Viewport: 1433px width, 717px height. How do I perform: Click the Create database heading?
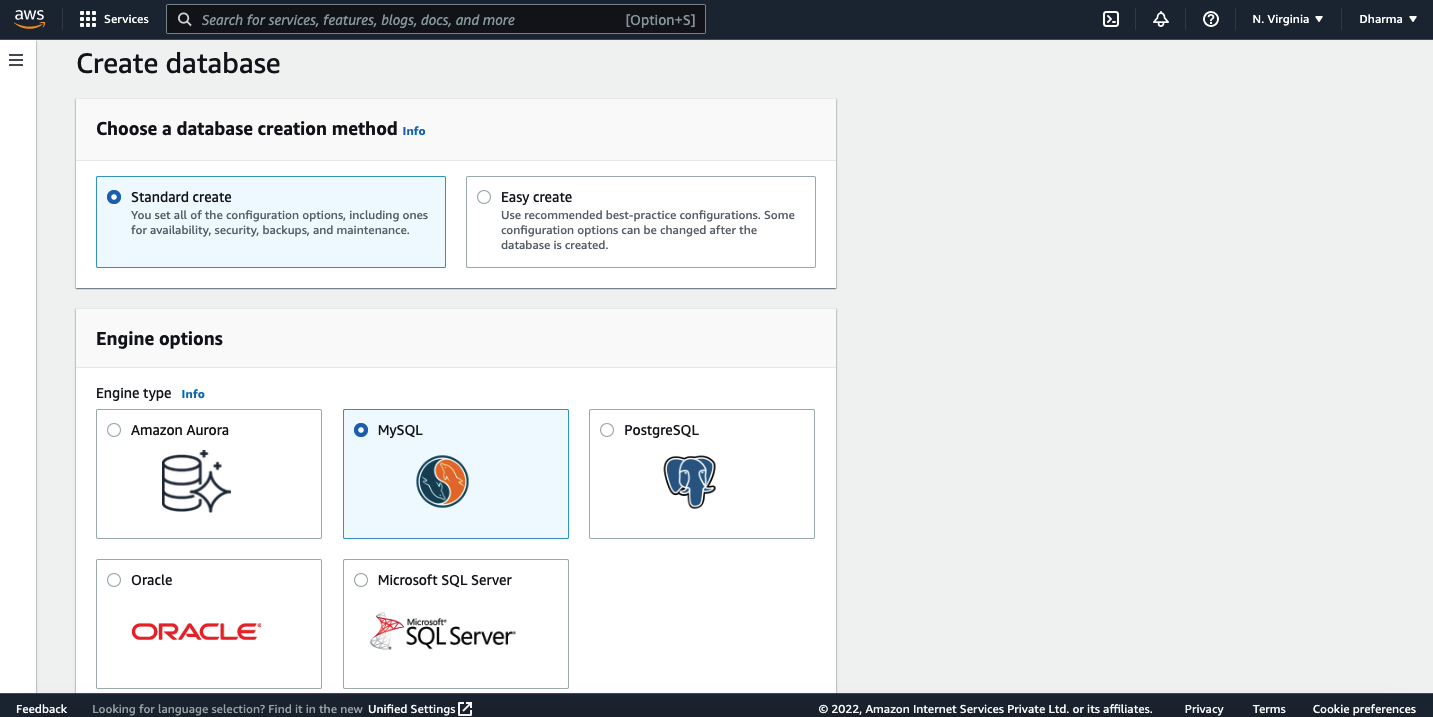coord(178,64)
